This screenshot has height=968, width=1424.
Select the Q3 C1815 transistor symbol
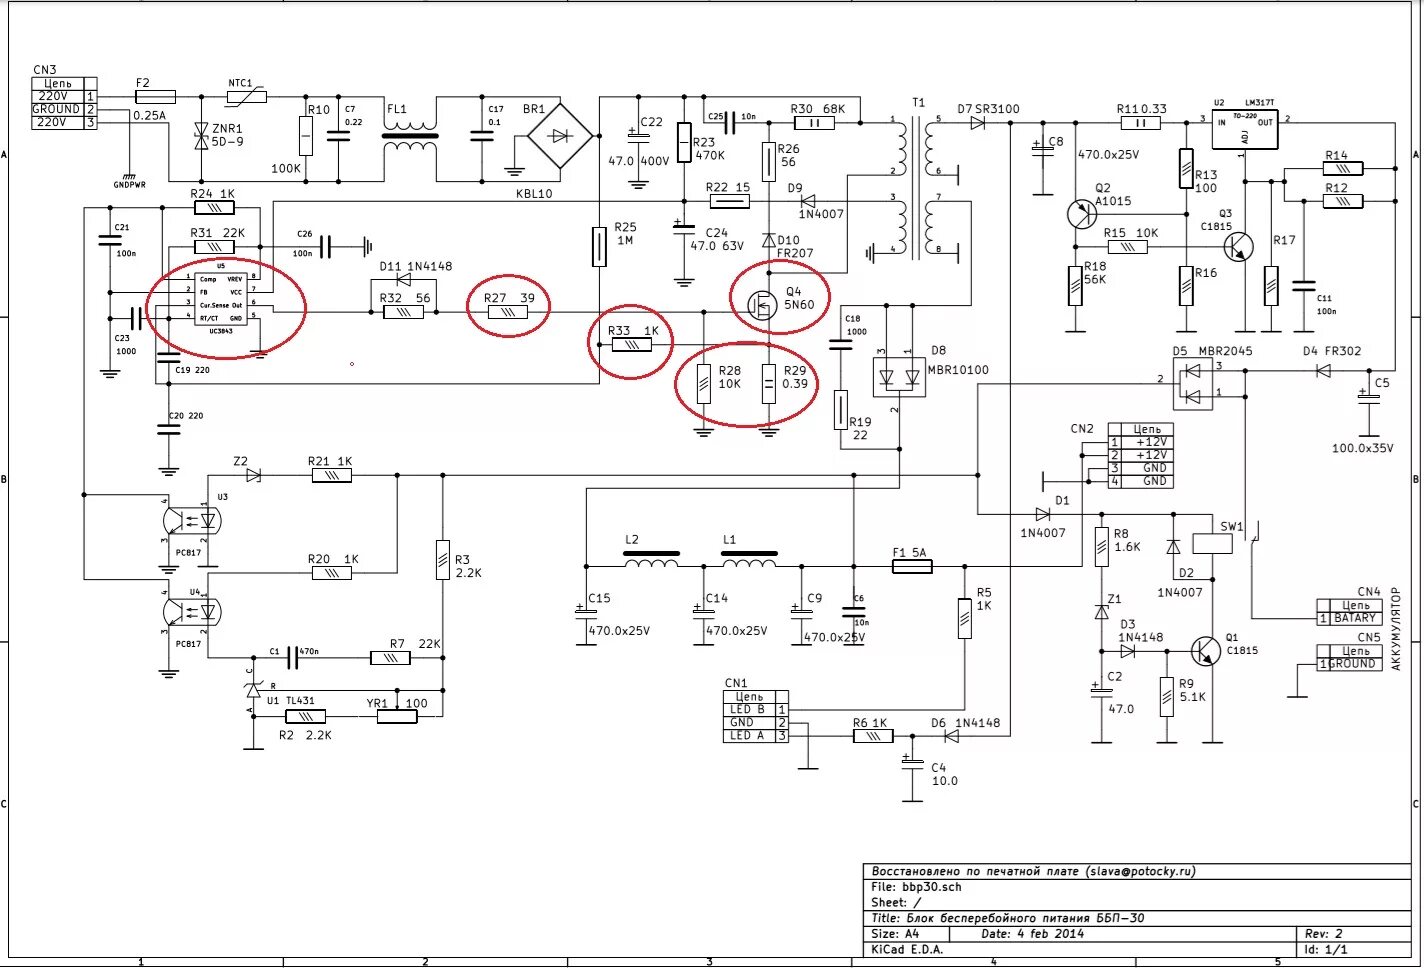pos(1241,247)
